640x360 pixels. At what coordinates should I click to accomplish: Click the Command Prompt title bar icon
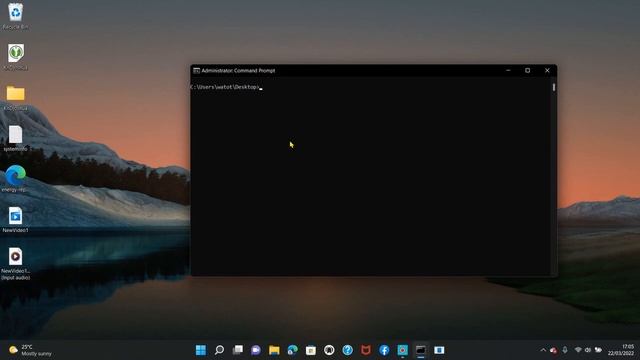pyautogui.click(x=196, y=71)
